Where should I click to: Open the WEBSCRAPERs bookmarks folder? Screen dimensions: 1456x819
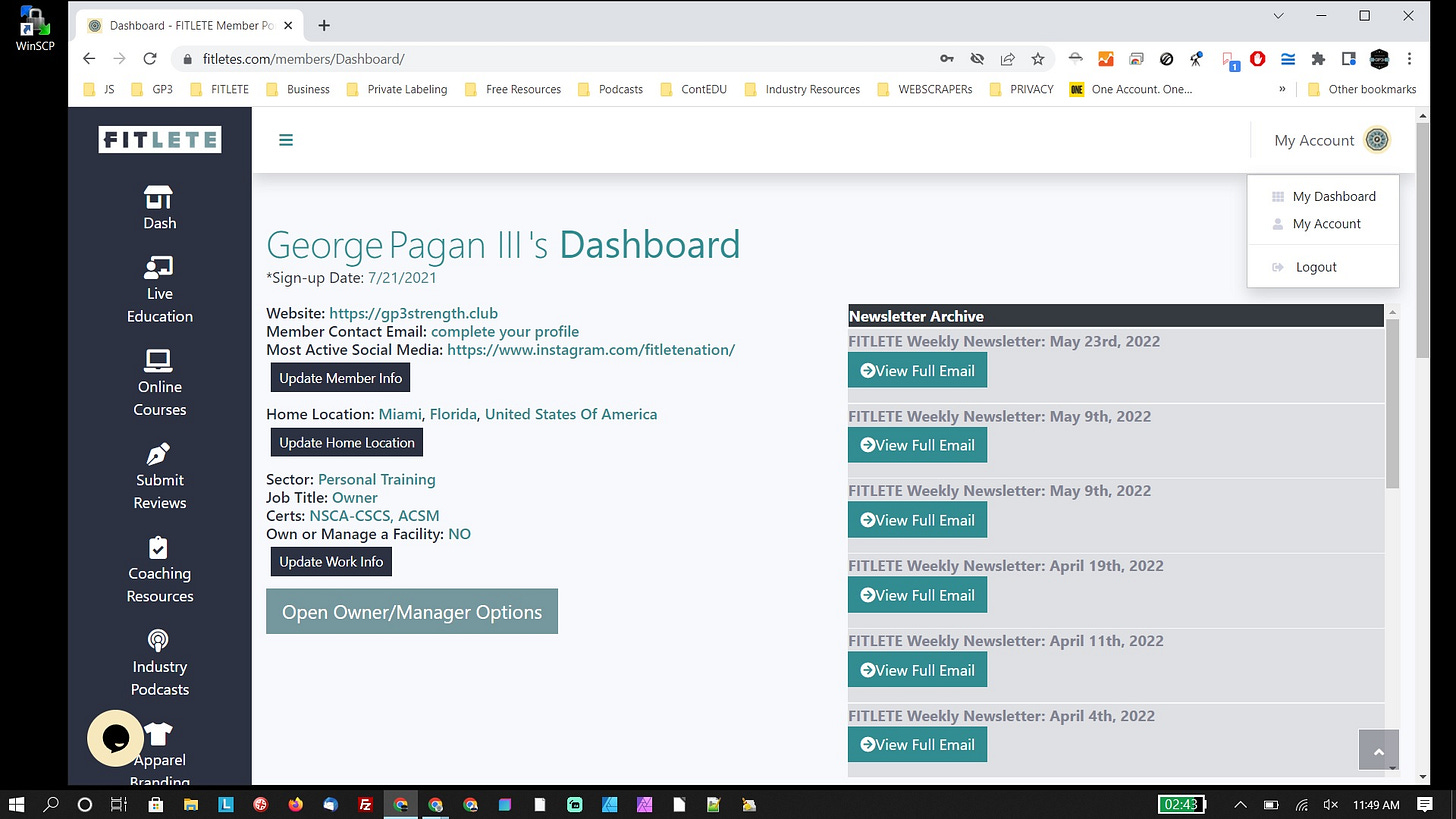(926, 89)
